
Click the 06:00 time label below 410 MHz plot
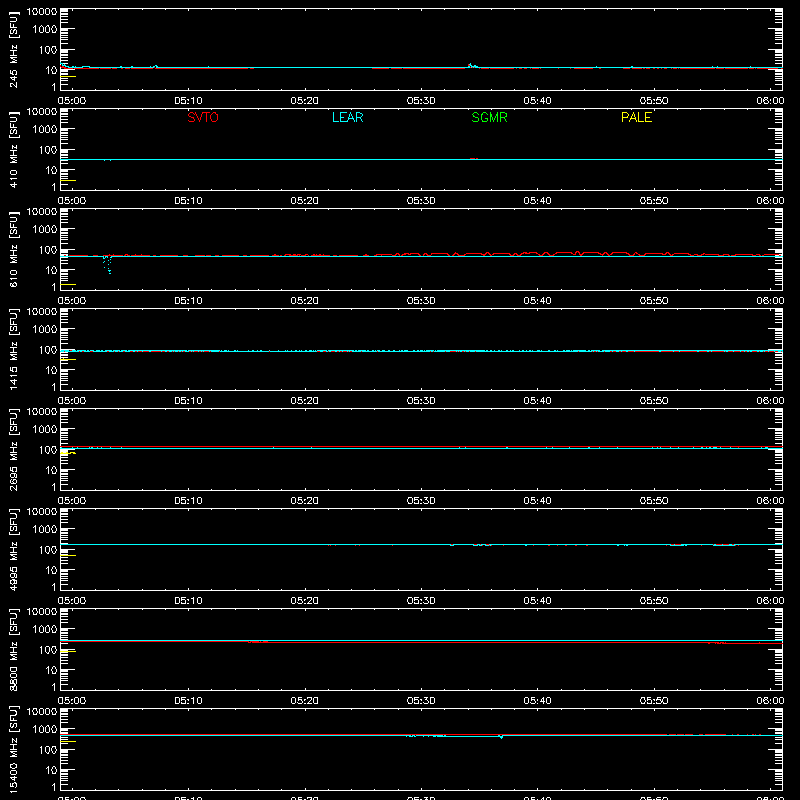pyautogui.click(x=770, y=201)
